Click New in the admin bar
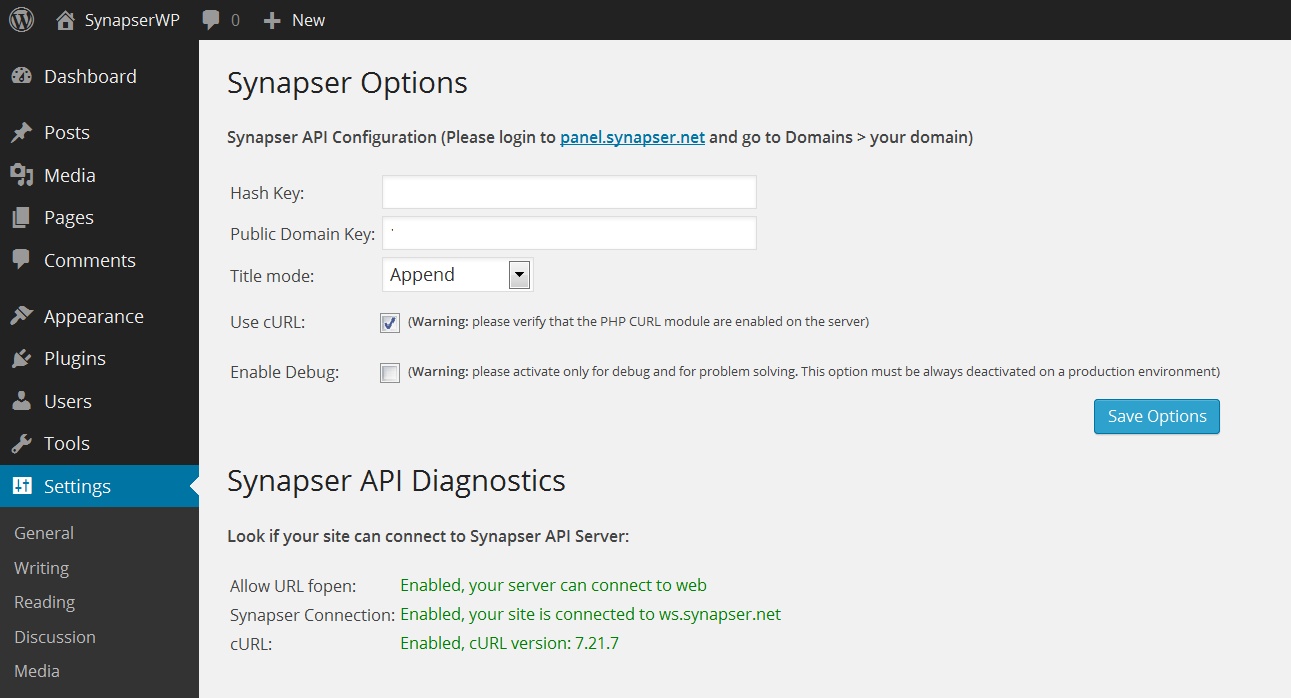Viewport: 1291px width, 698px height. tap(308, 20)
